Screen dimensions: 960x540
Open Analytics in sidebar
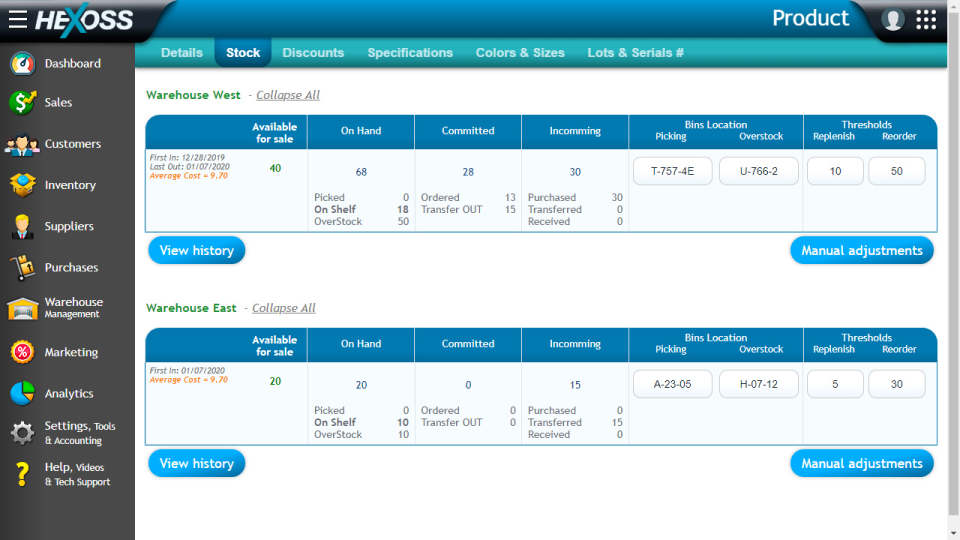click(69, 394)
